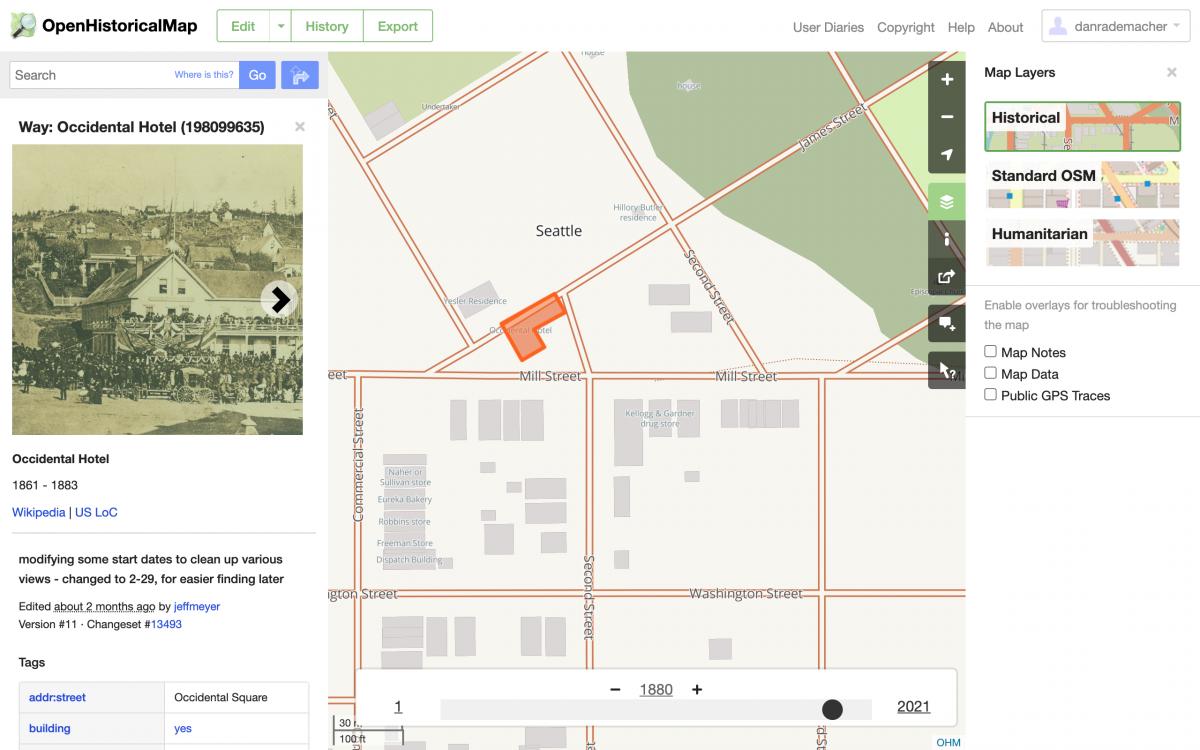Open the Export tab
Viewport: 1200px width, 750px height.
(x=398, y=26)
